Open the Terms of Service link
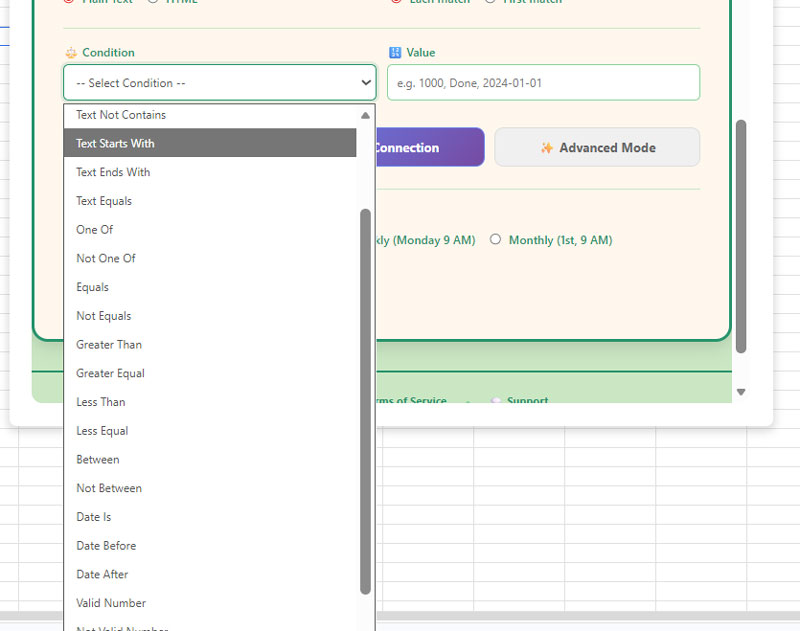This screenshot has height=631, width=800. coord(411,400)
